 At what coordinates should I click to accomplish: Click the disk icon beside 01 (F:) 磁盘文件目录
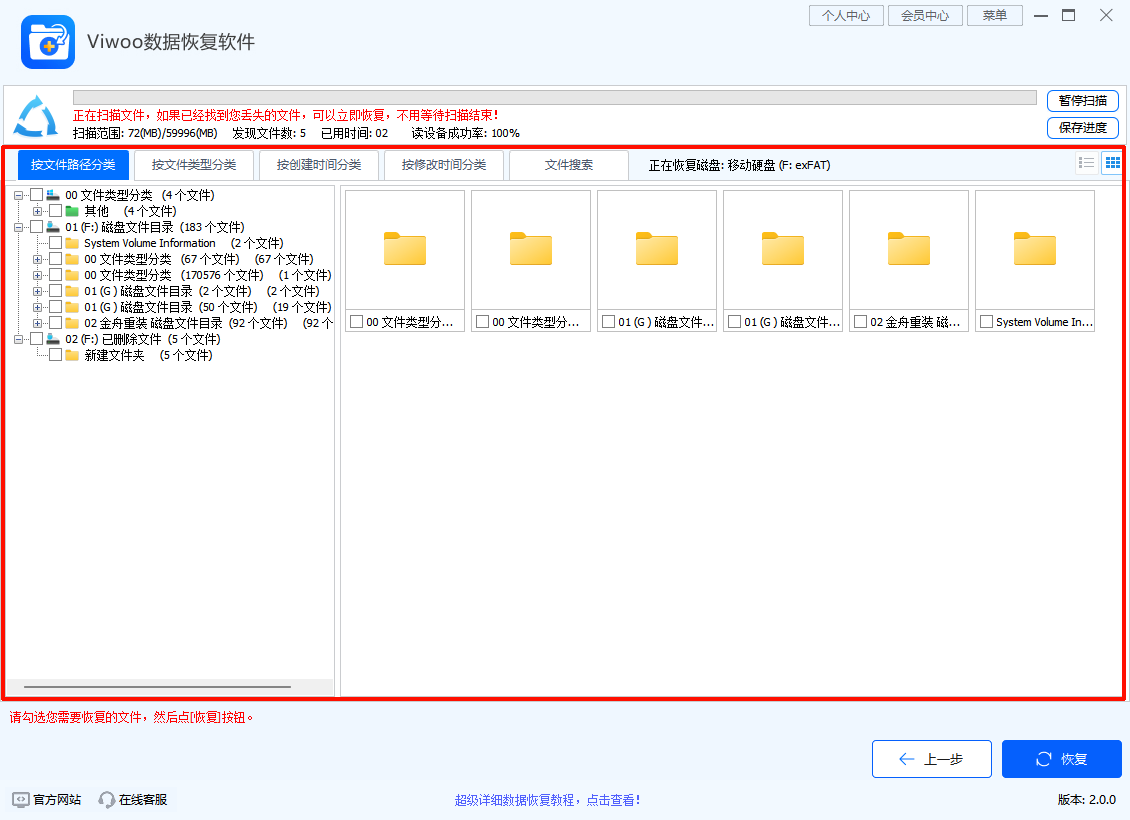(51, 227)
